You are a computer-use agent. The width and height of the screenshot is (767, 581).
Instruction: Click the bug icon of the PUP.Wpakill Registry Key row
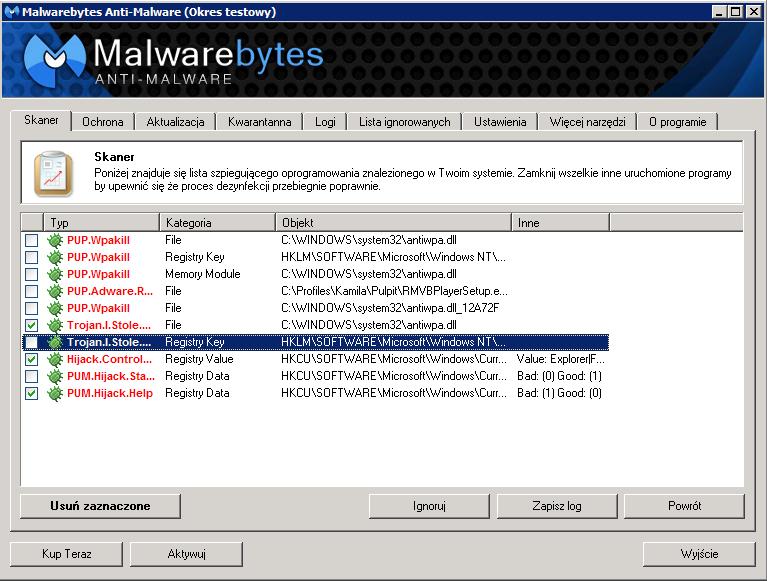pos(55,257)
